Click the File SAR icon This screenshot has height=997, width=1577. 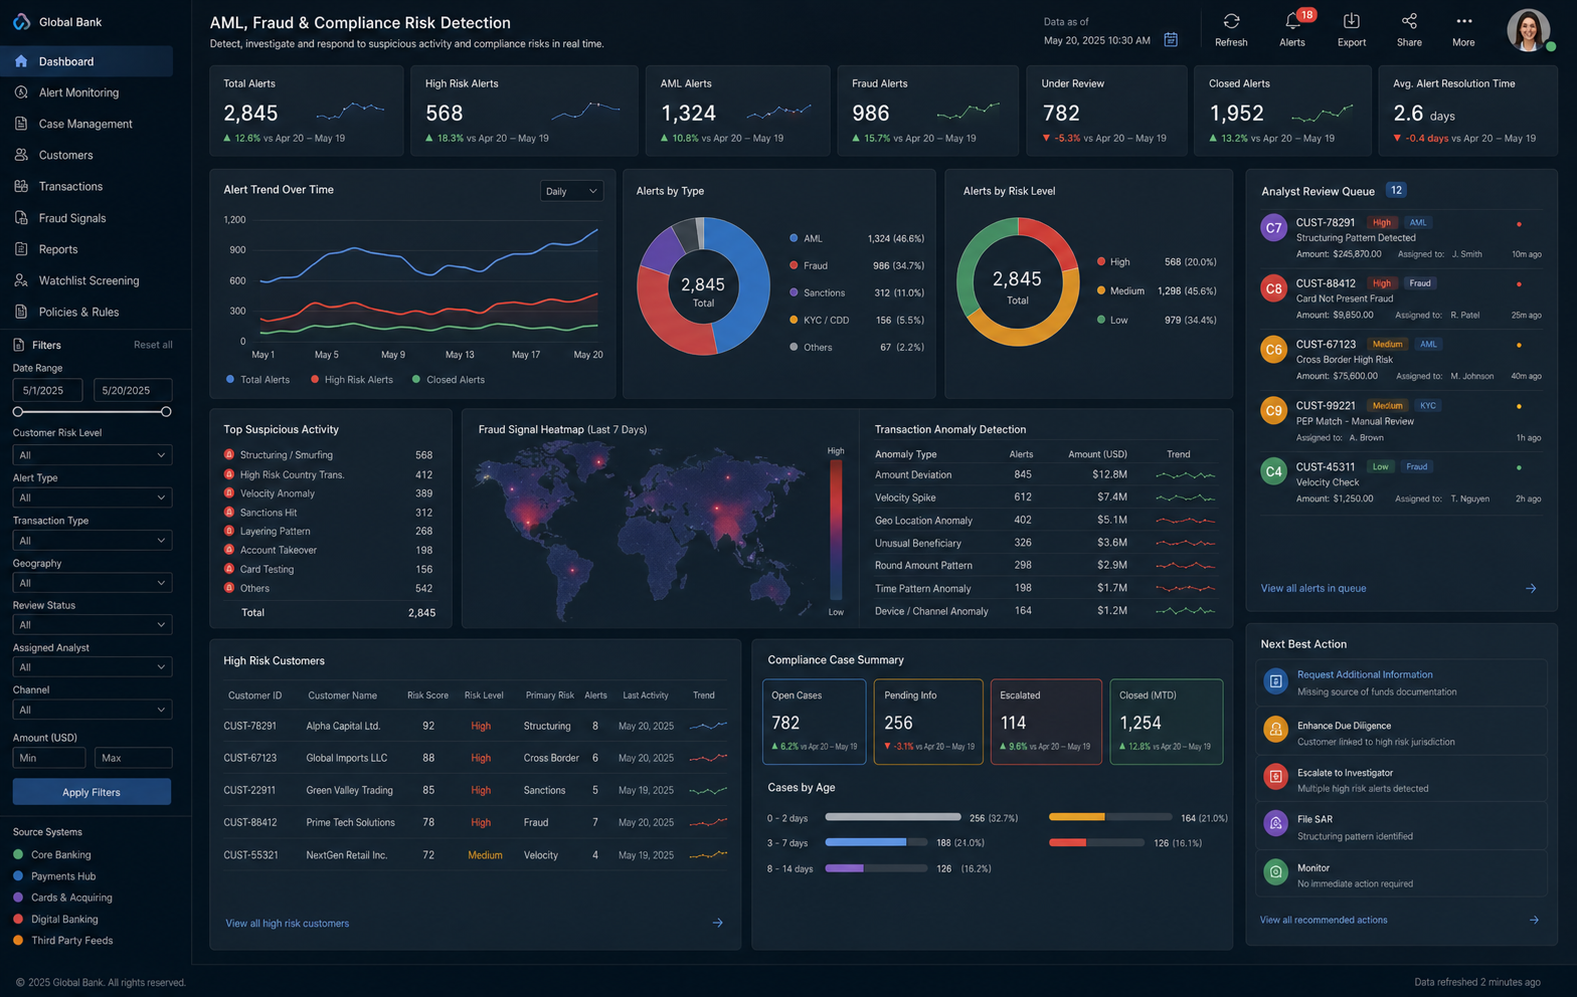[1275, 824]
